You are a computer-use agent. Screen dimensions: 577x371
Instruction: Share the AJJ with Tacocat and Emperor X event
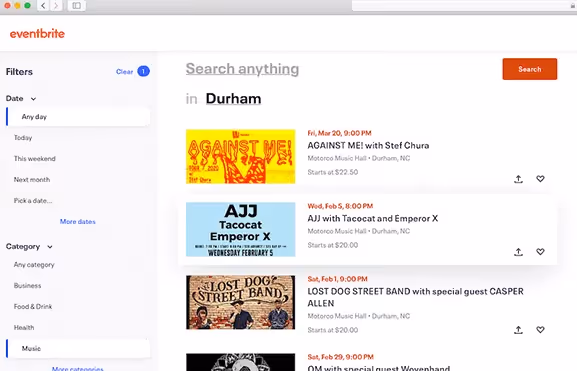tap(518, 252)
